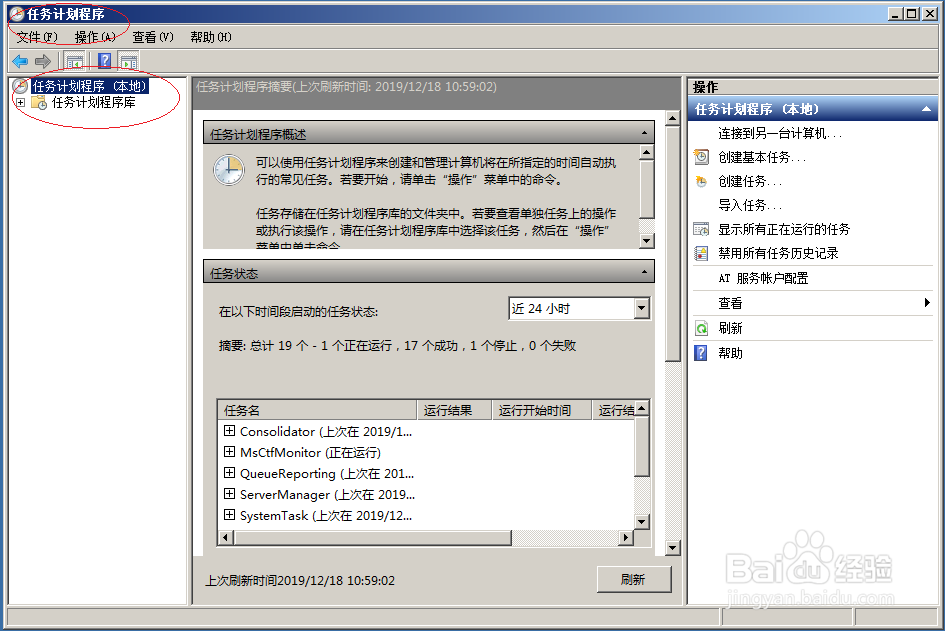Toggle the action pane toolbar icon
945x631 pixels.
129,60
